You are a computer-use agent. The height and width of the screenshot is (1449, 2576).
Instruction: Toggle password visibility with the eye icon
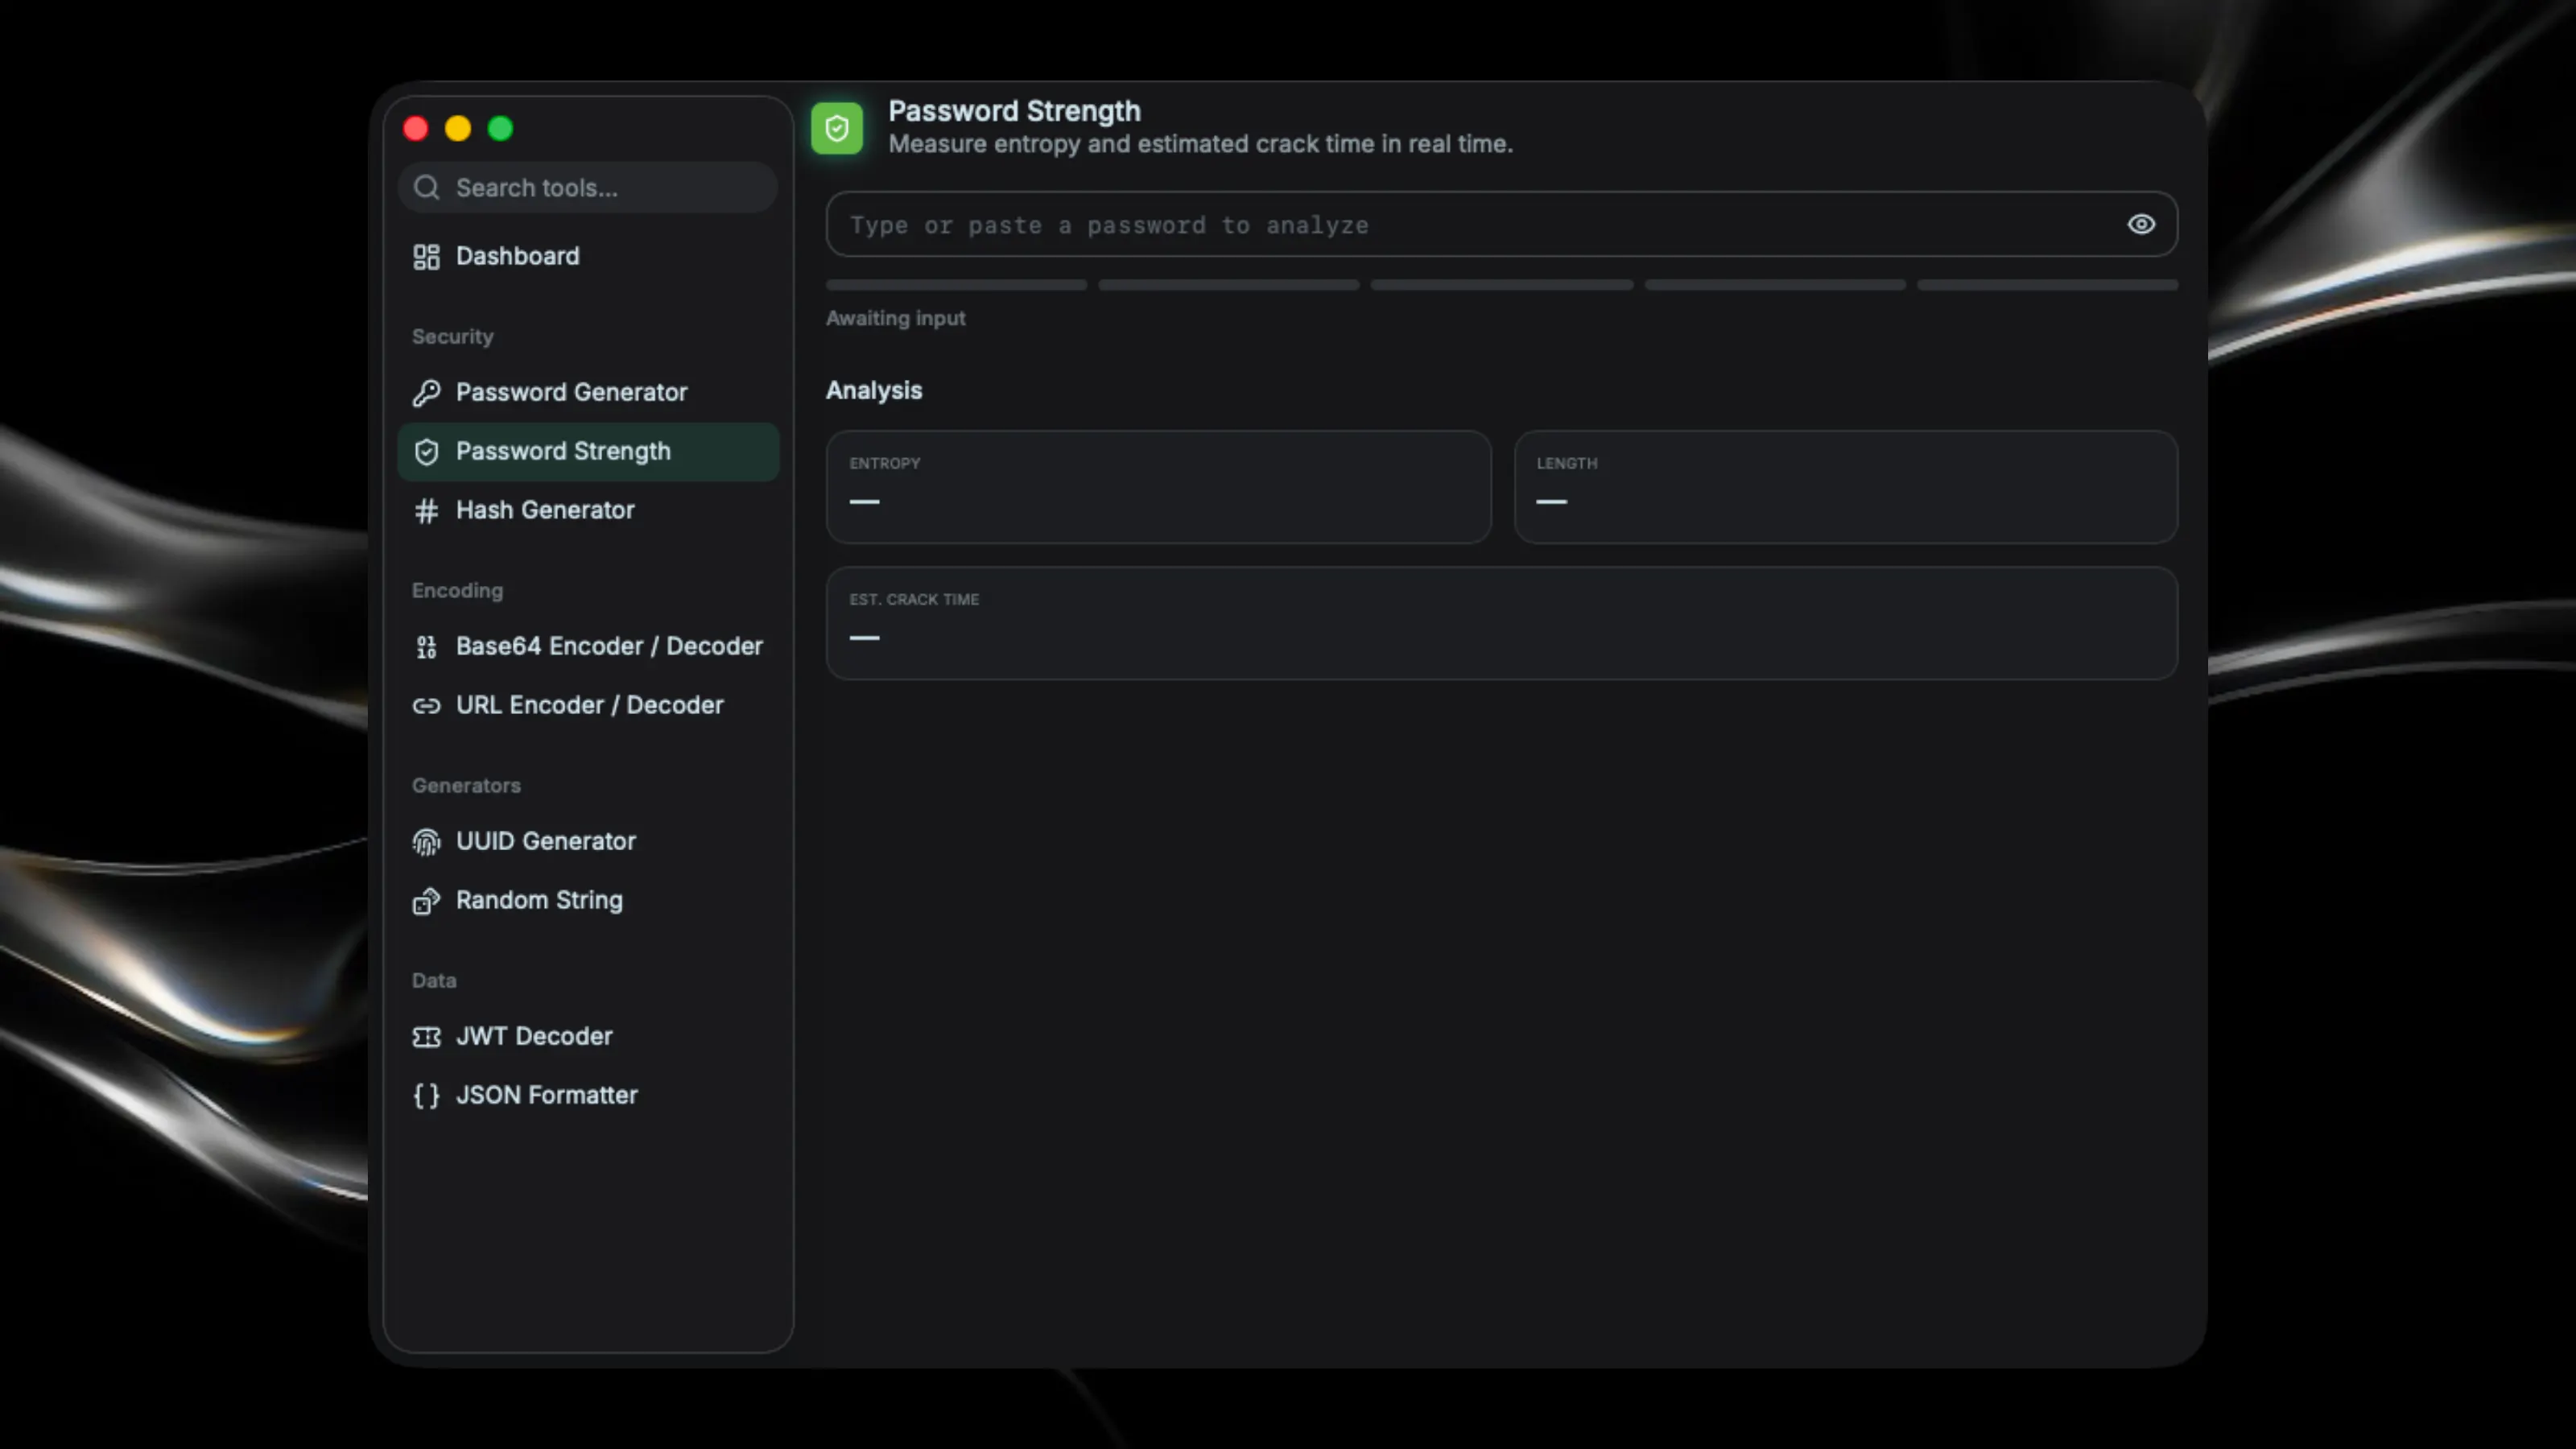(2140, 224)
